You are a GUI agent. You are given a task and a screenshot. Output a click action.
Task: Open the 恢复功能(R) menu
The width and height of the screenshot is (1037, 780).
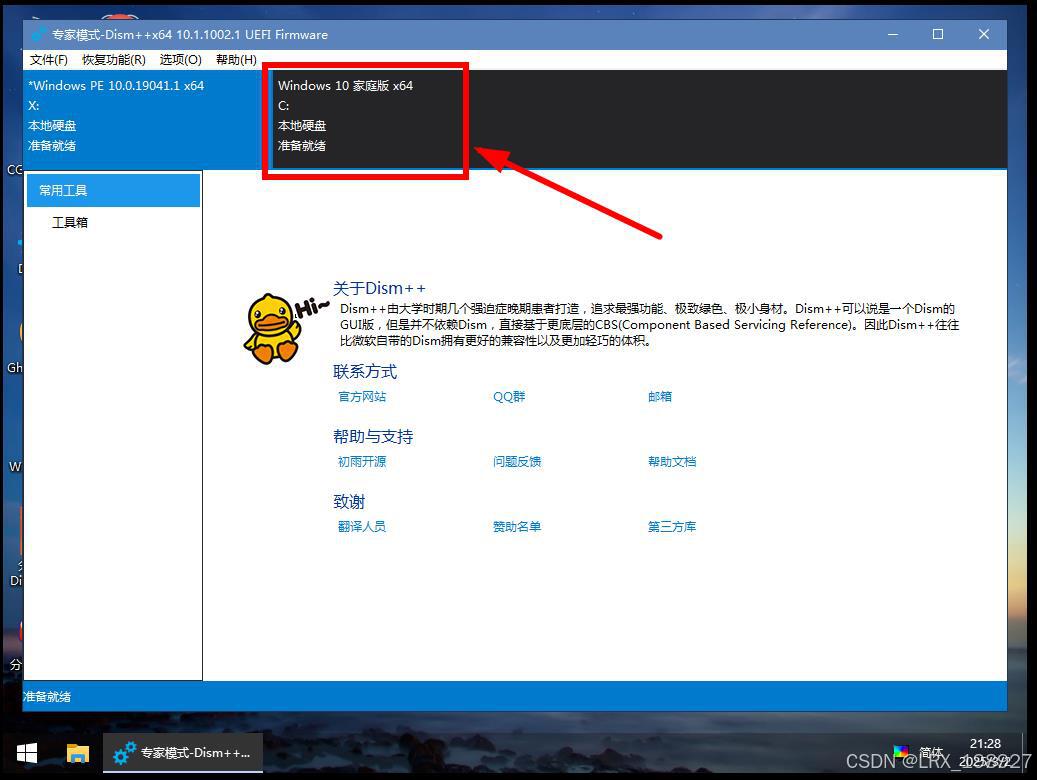pos(114,60)
